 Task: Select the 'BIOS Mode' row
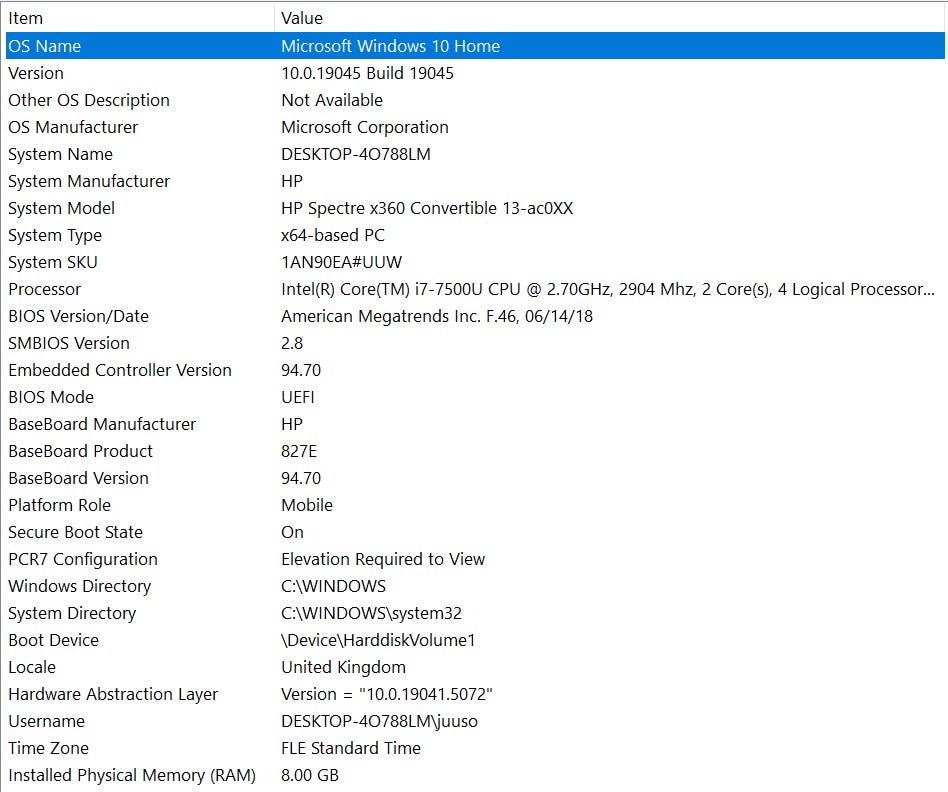click(x=51, y=397)
